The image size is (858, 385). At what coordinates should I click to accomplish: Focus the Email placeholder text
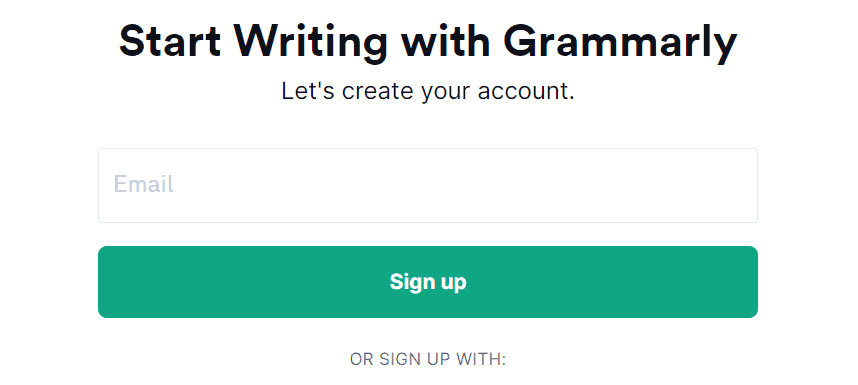click(x=143, y=184)
